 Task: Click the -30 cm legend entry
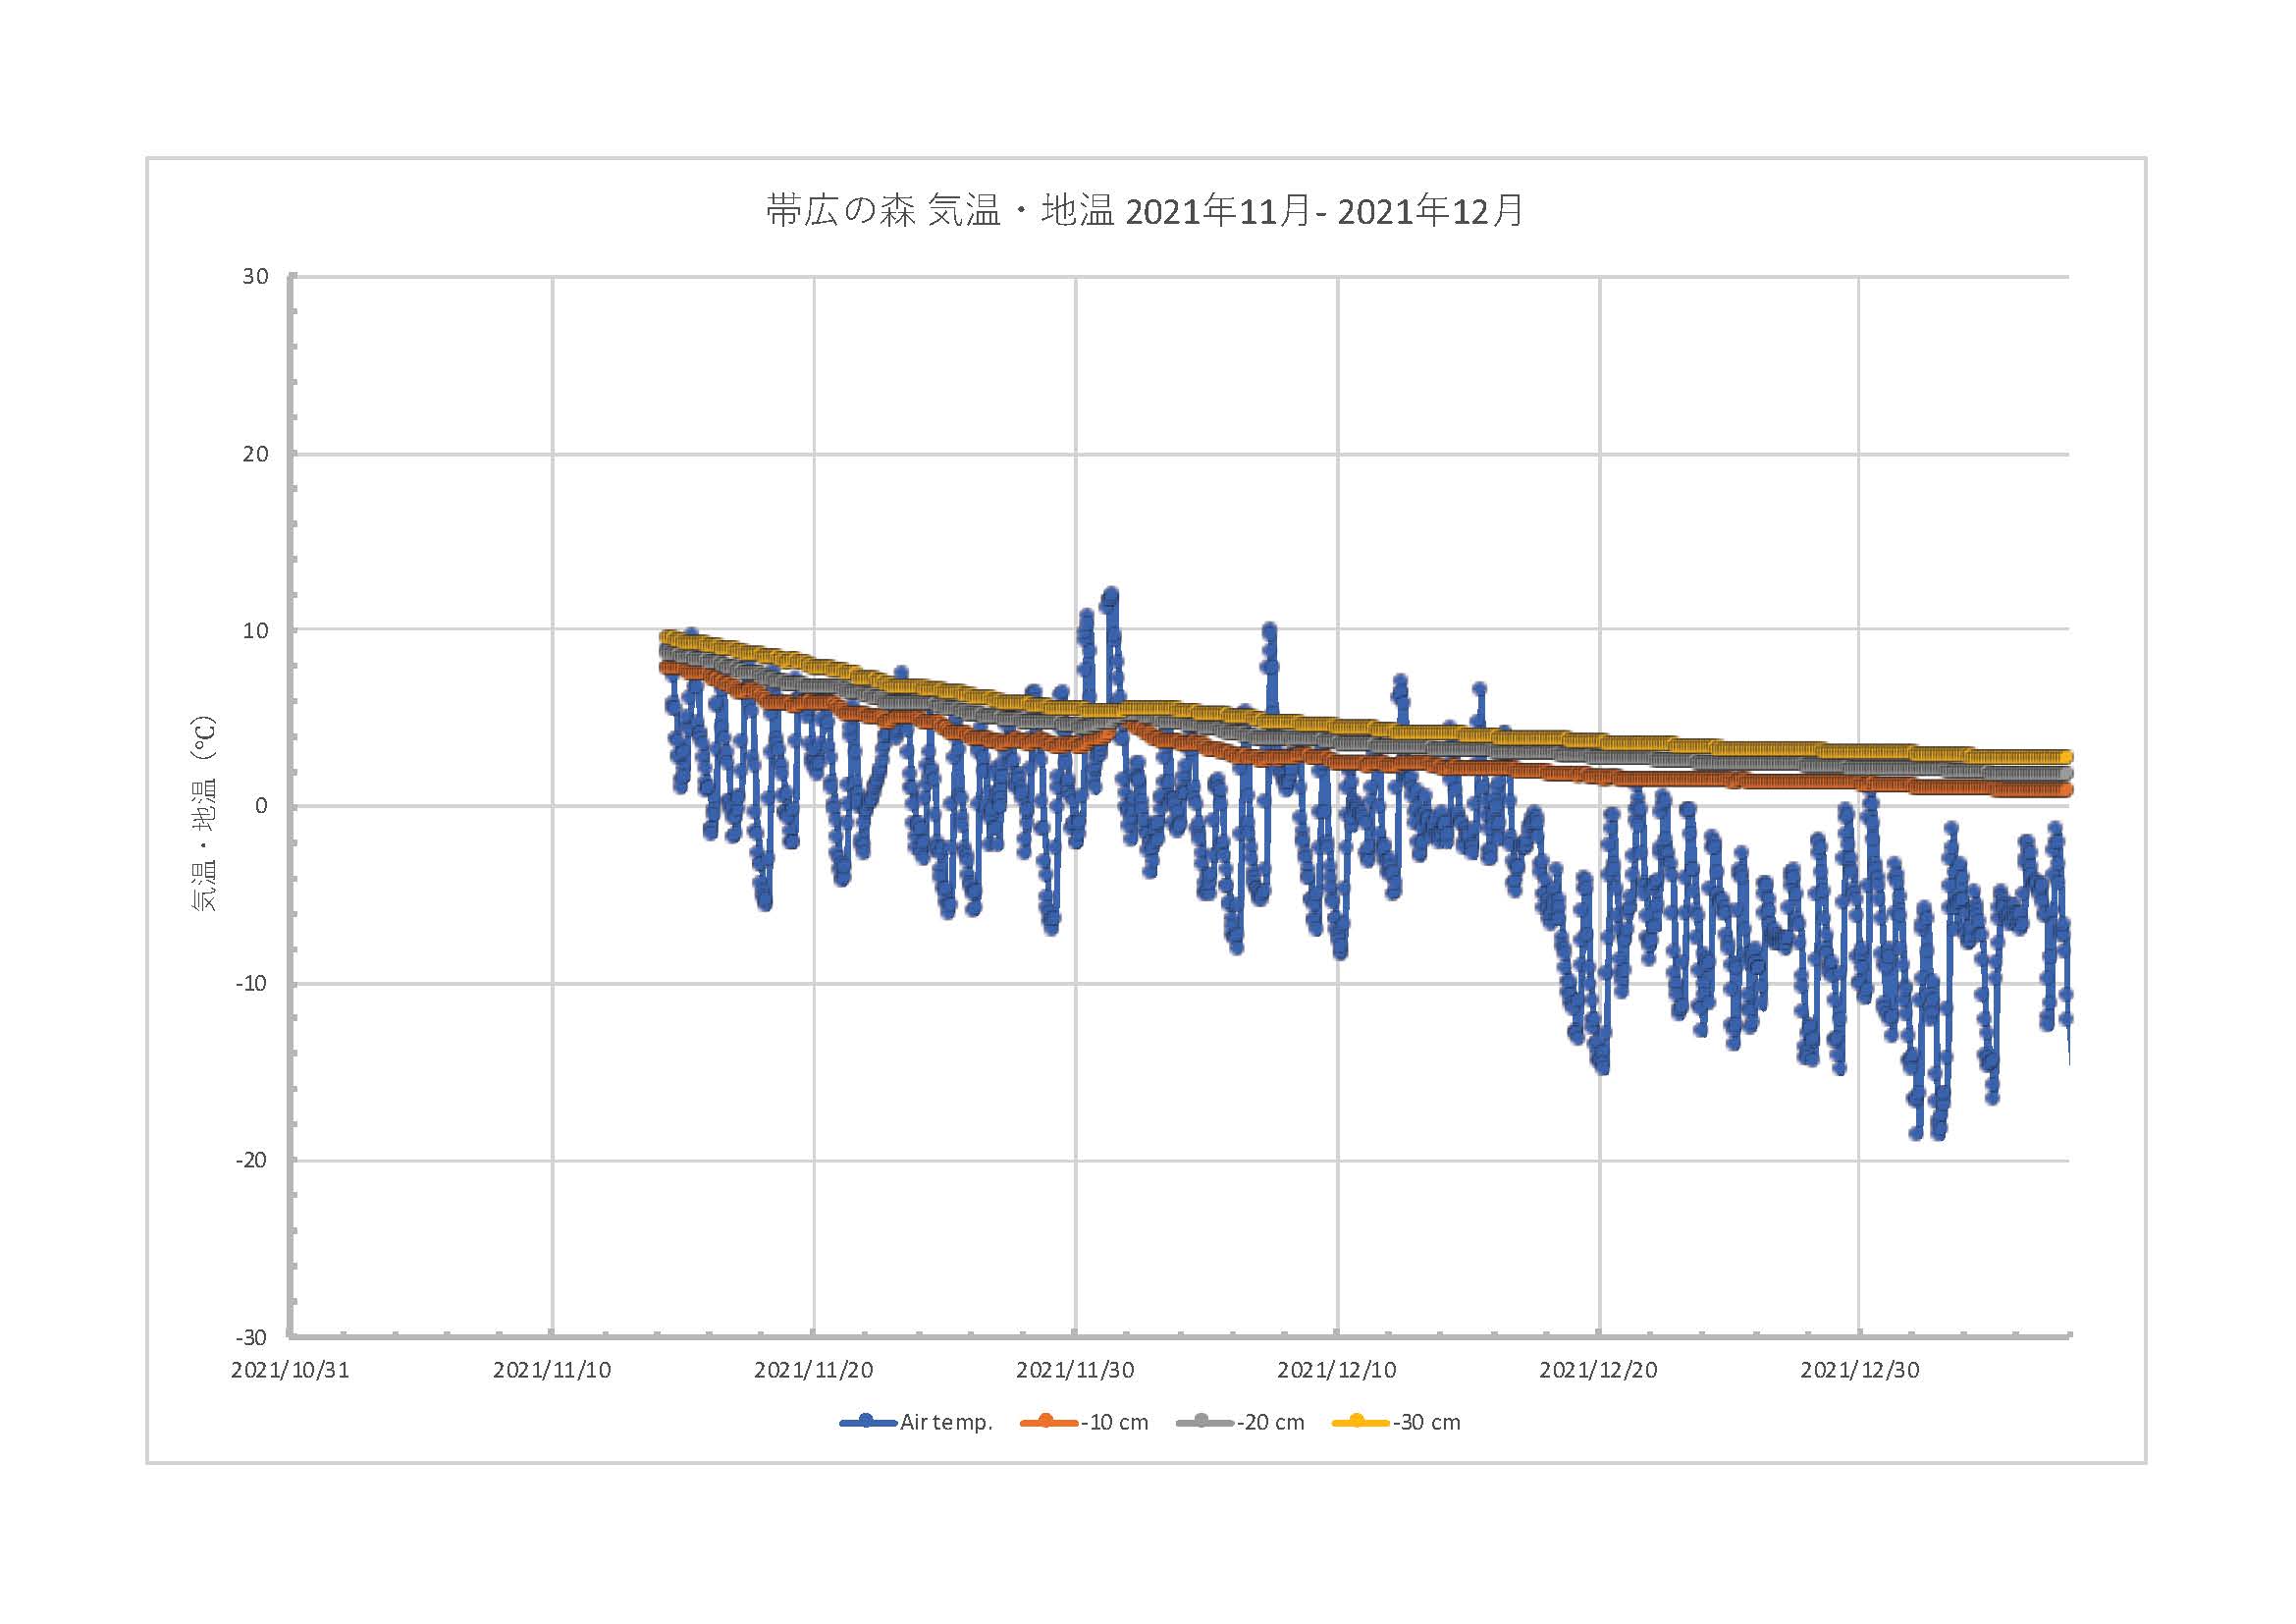(1396, 1422)
